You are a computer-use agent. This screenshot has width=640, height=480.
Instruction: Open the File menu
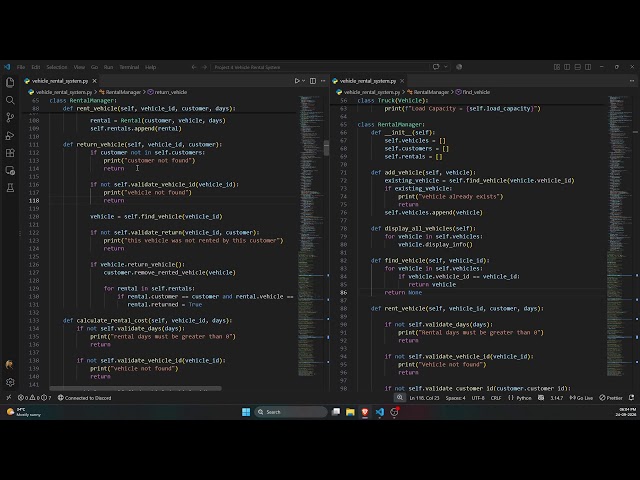point(21,67)
